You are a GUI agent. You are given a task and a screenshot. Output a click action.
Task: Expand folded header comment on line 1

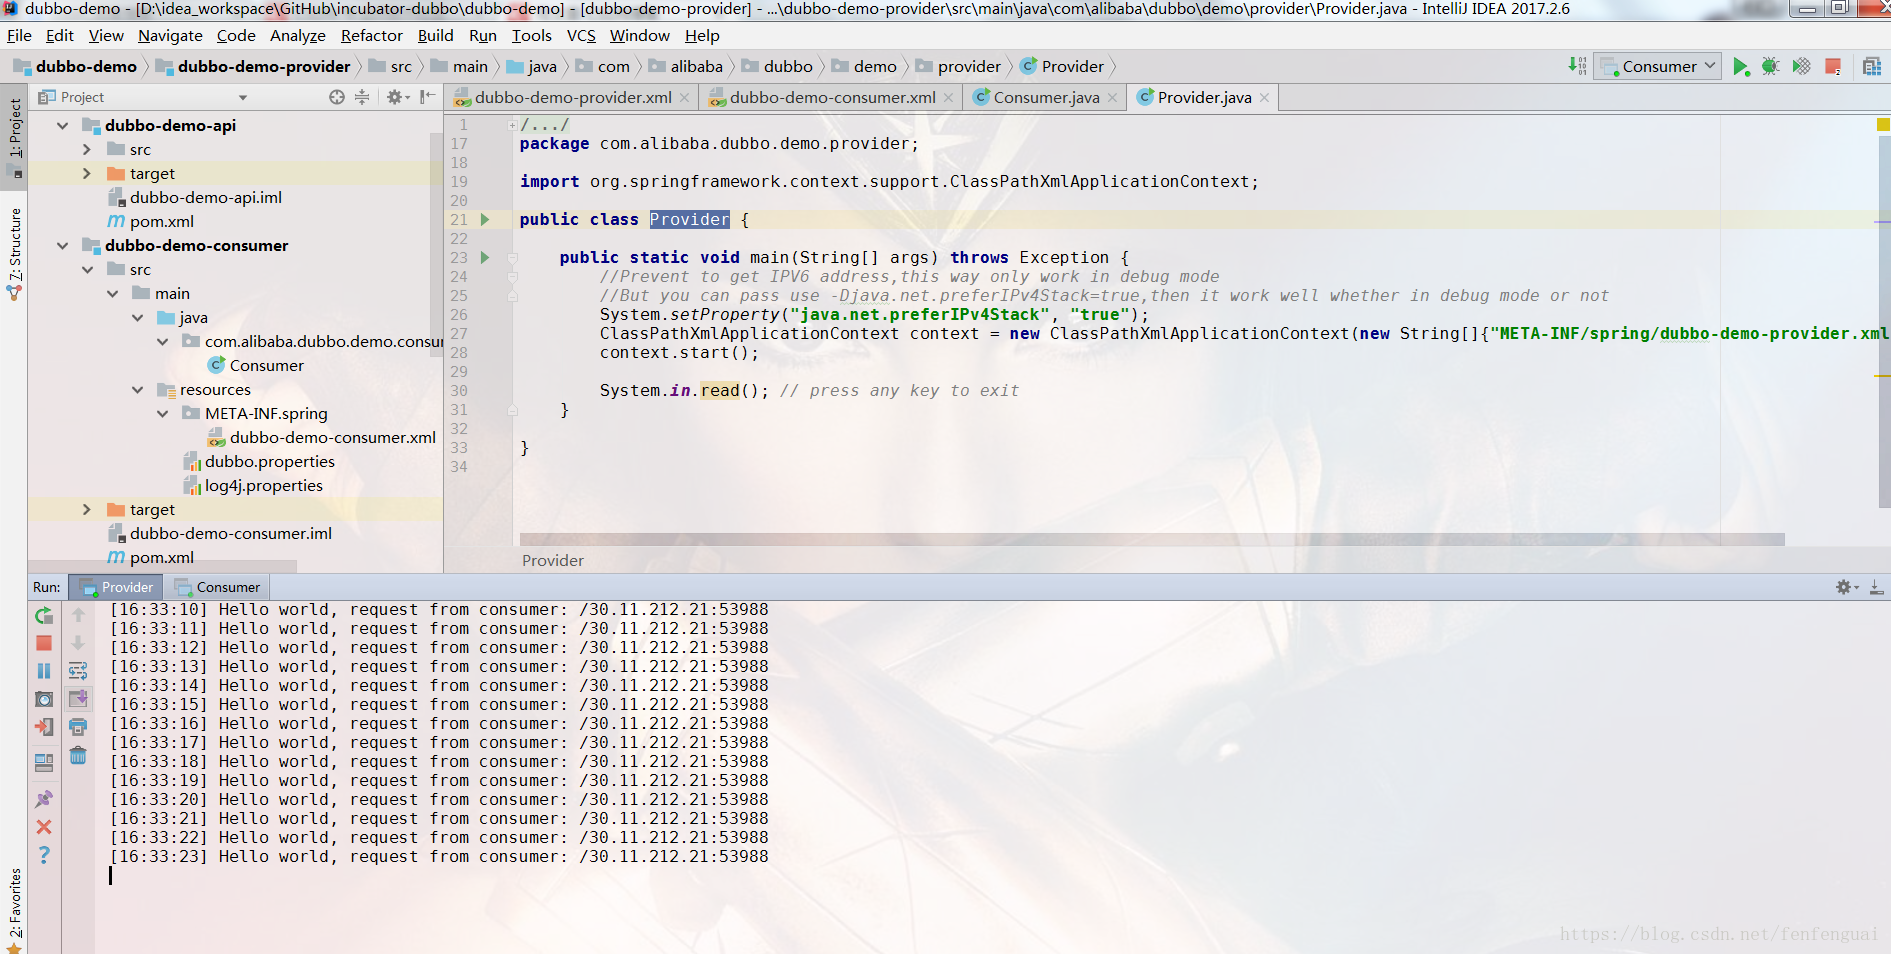point(512,125)
